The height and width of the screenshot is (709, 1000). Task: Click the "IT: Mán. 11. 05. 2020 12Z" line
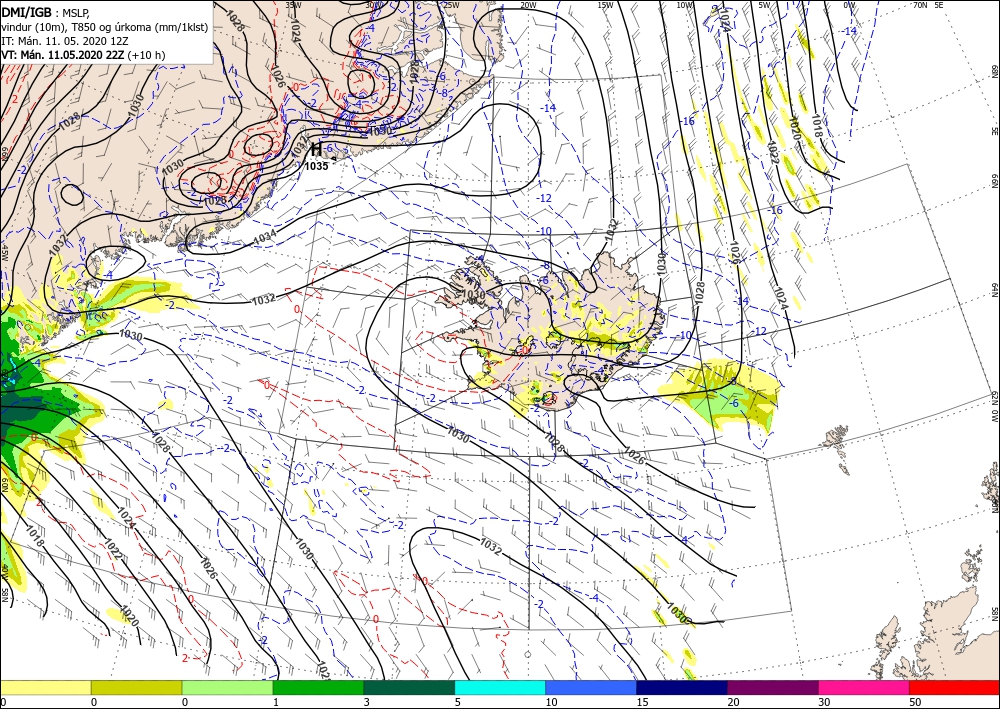tap(65, 41)
